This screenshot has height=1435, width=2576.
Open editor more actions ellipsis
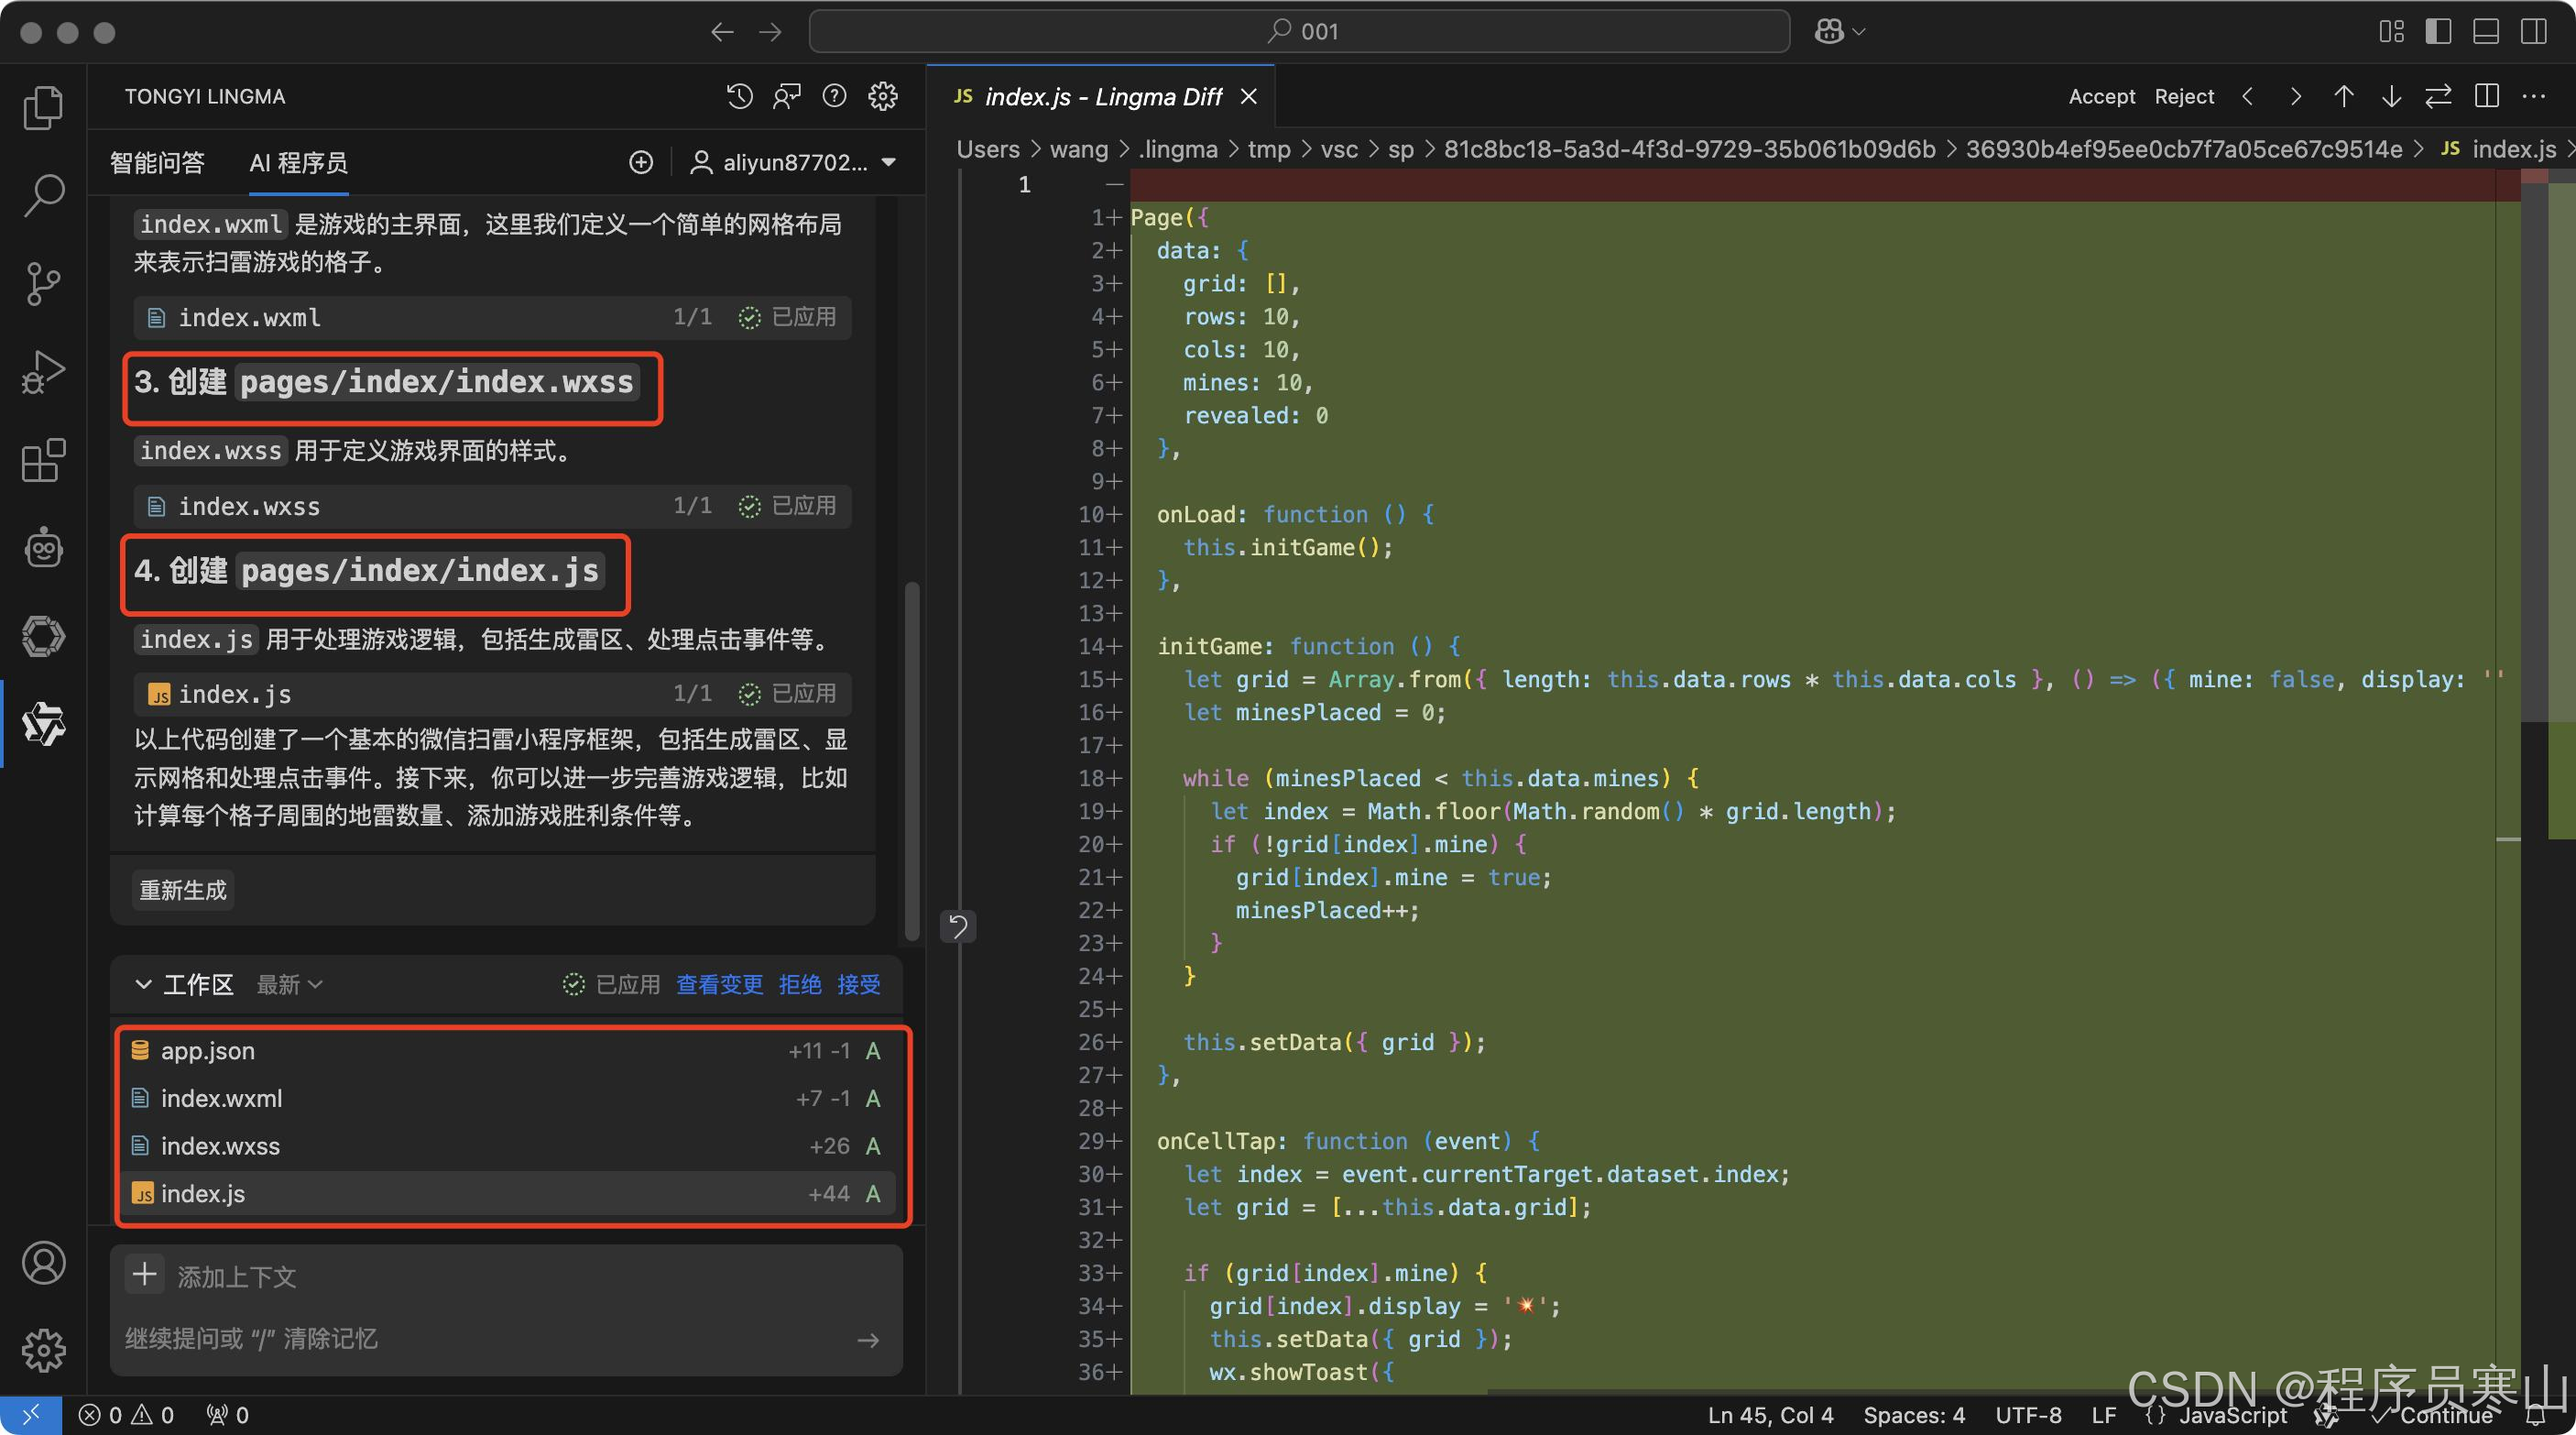(2534, 96)
